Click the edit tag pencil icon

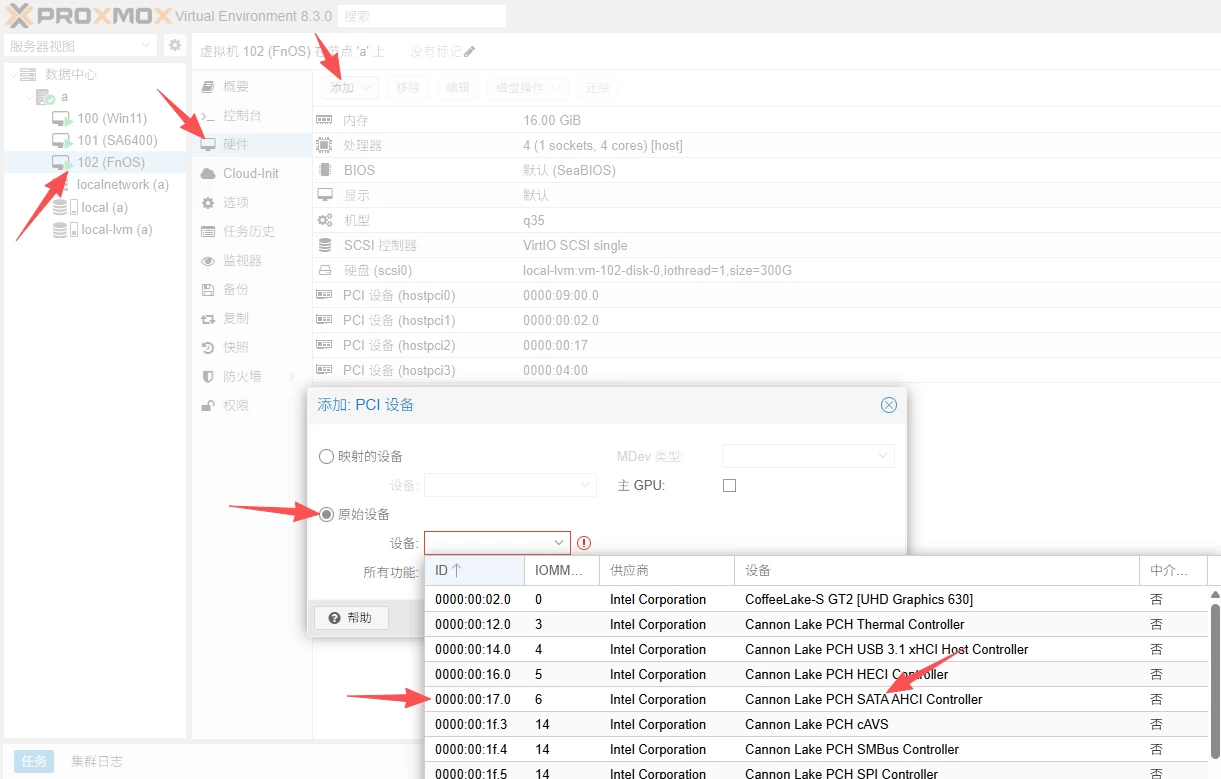point(470,51)
